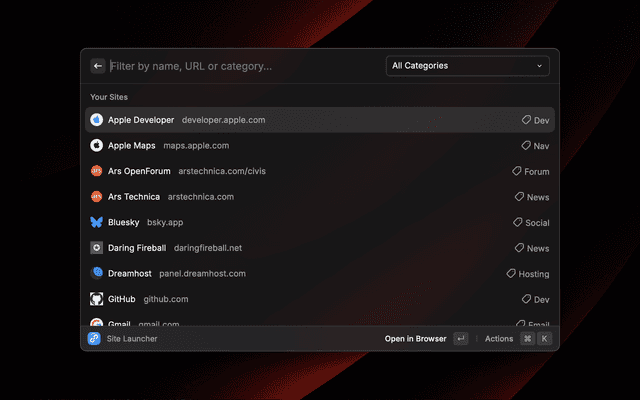Click the Bluesky butterfly icon
This screenshot has height=400, width=640.
click(x=97, y=222)
